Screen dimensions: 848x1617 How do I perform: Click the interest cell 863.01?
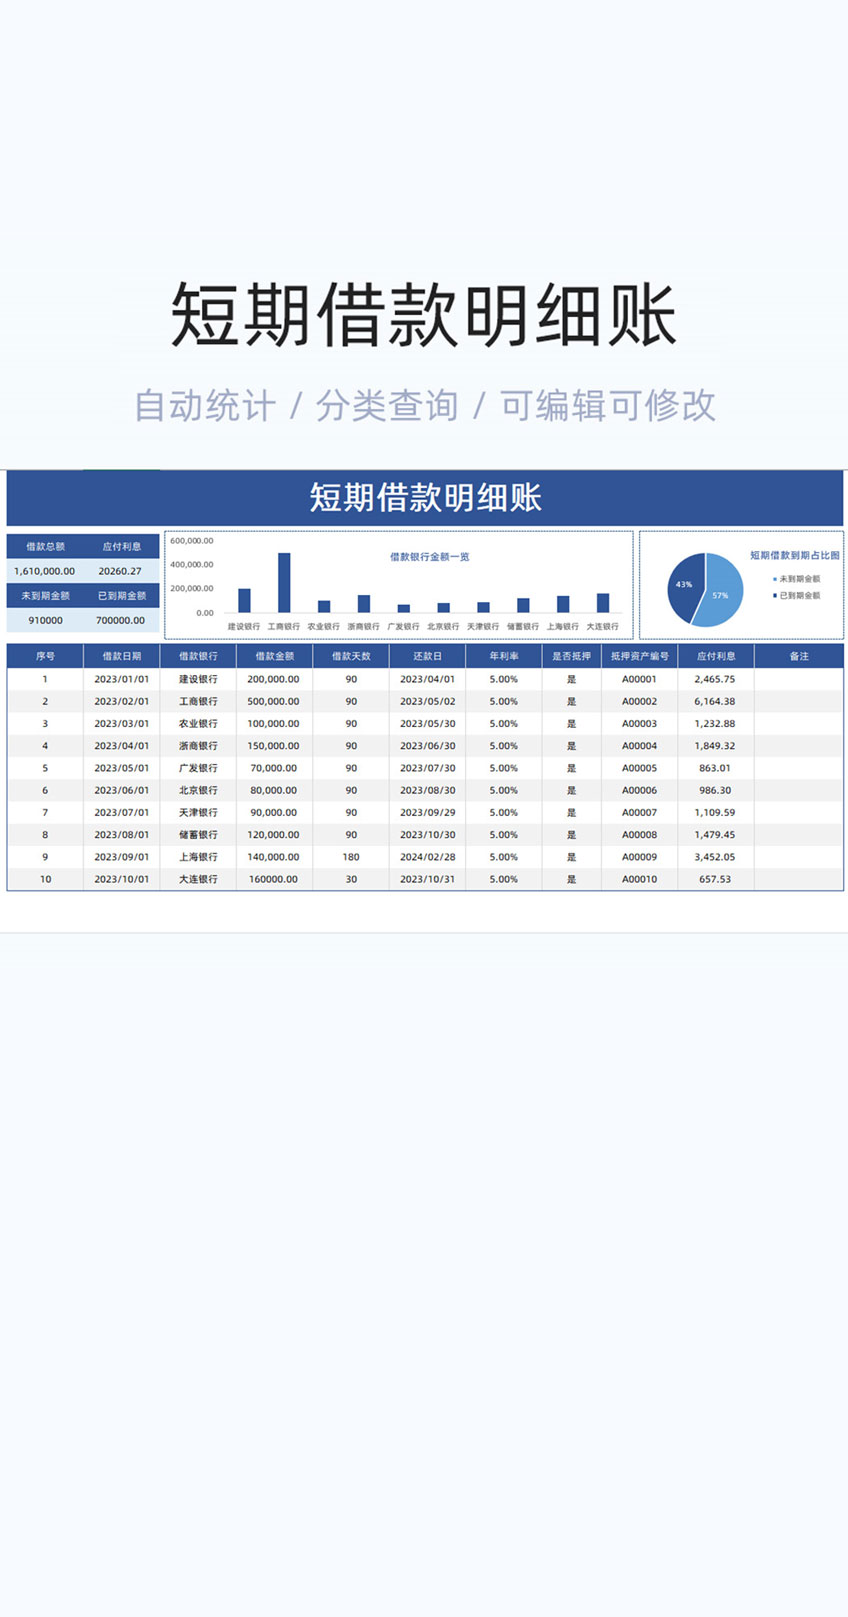715,768
